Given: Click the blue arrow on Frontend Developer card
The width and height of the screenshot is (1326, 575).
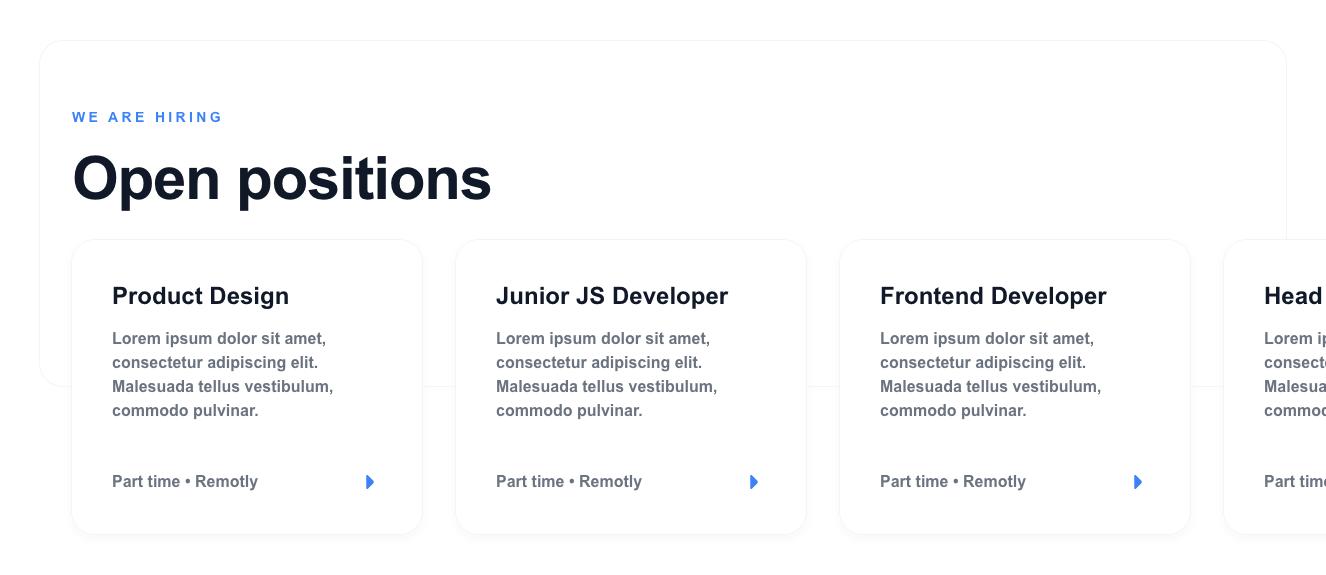Looking at the screenshot, I should [x=1138, y=482].
